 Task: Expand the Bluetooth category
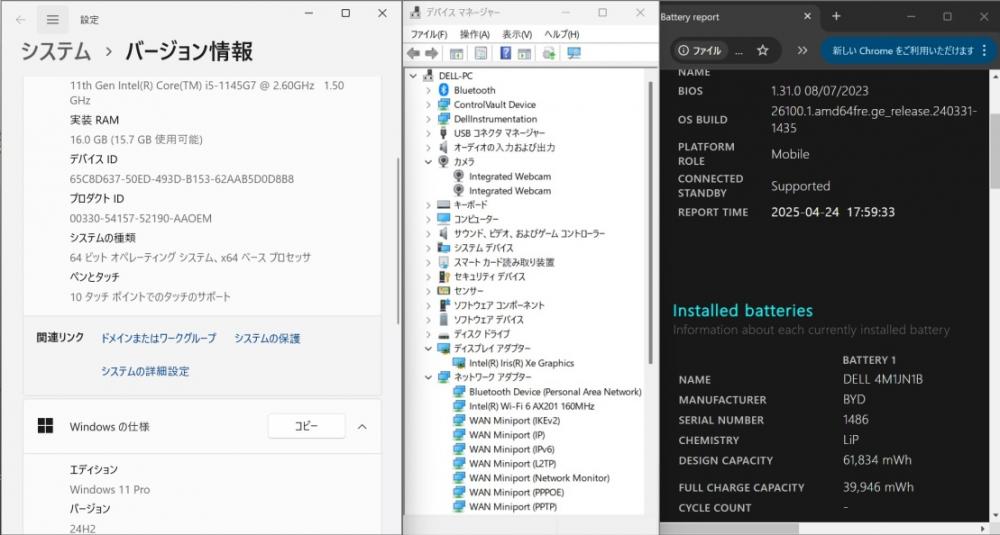click(428, 90)
